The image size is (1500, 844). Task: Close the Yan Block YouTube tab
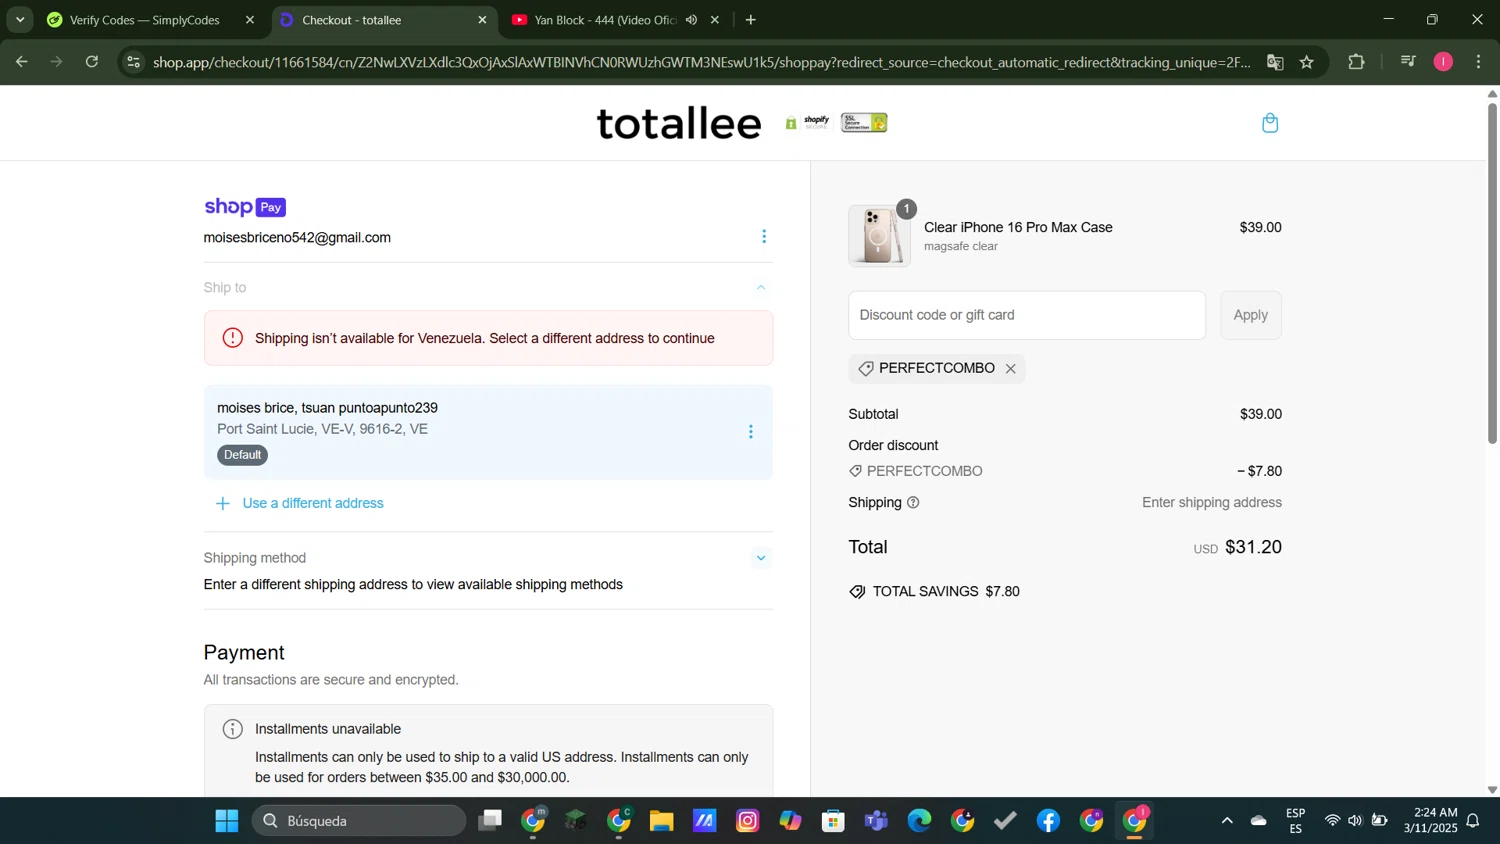715,20
